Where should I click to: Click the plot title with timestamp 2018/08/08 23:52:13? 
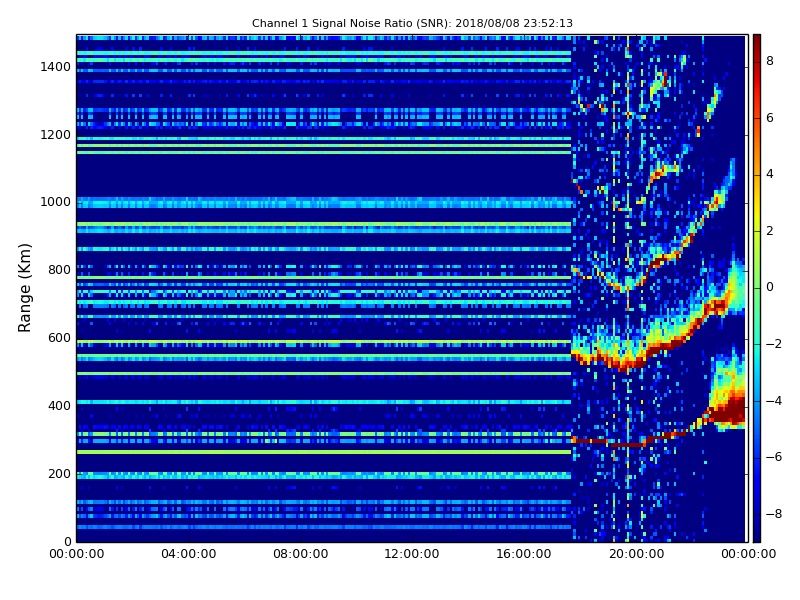(412, 23)
